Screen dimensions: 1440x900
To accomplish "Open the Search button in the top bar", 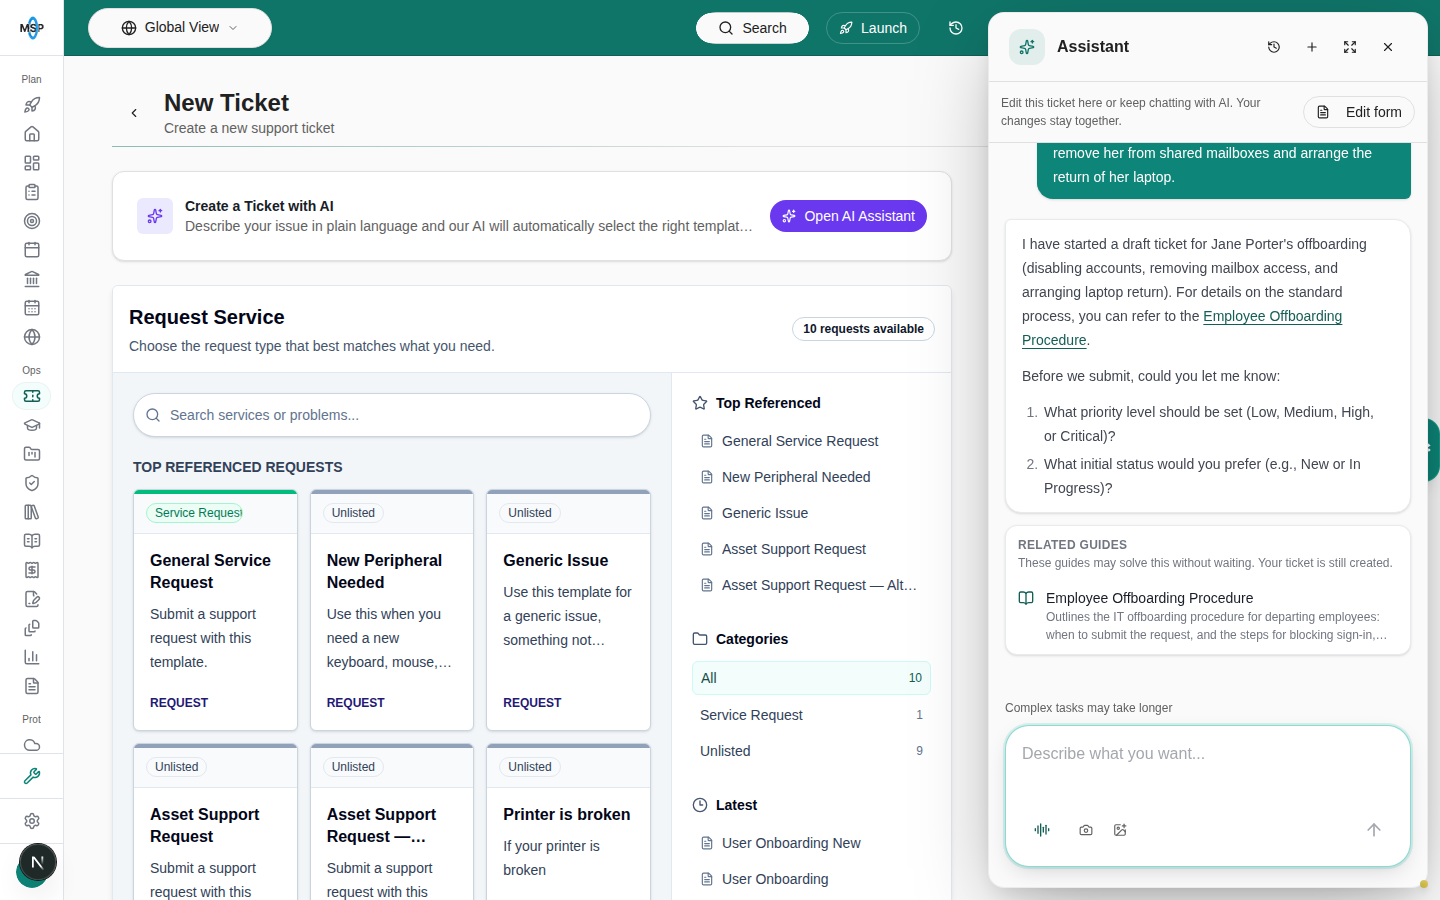I will click(x=752, y=28).
